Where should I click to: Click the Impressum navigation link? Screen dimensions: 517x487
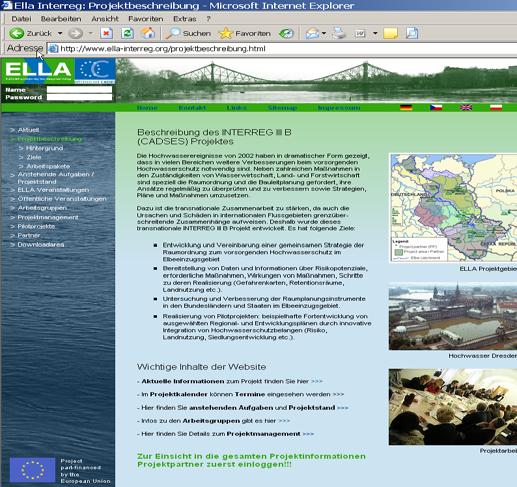pos(339,108)
